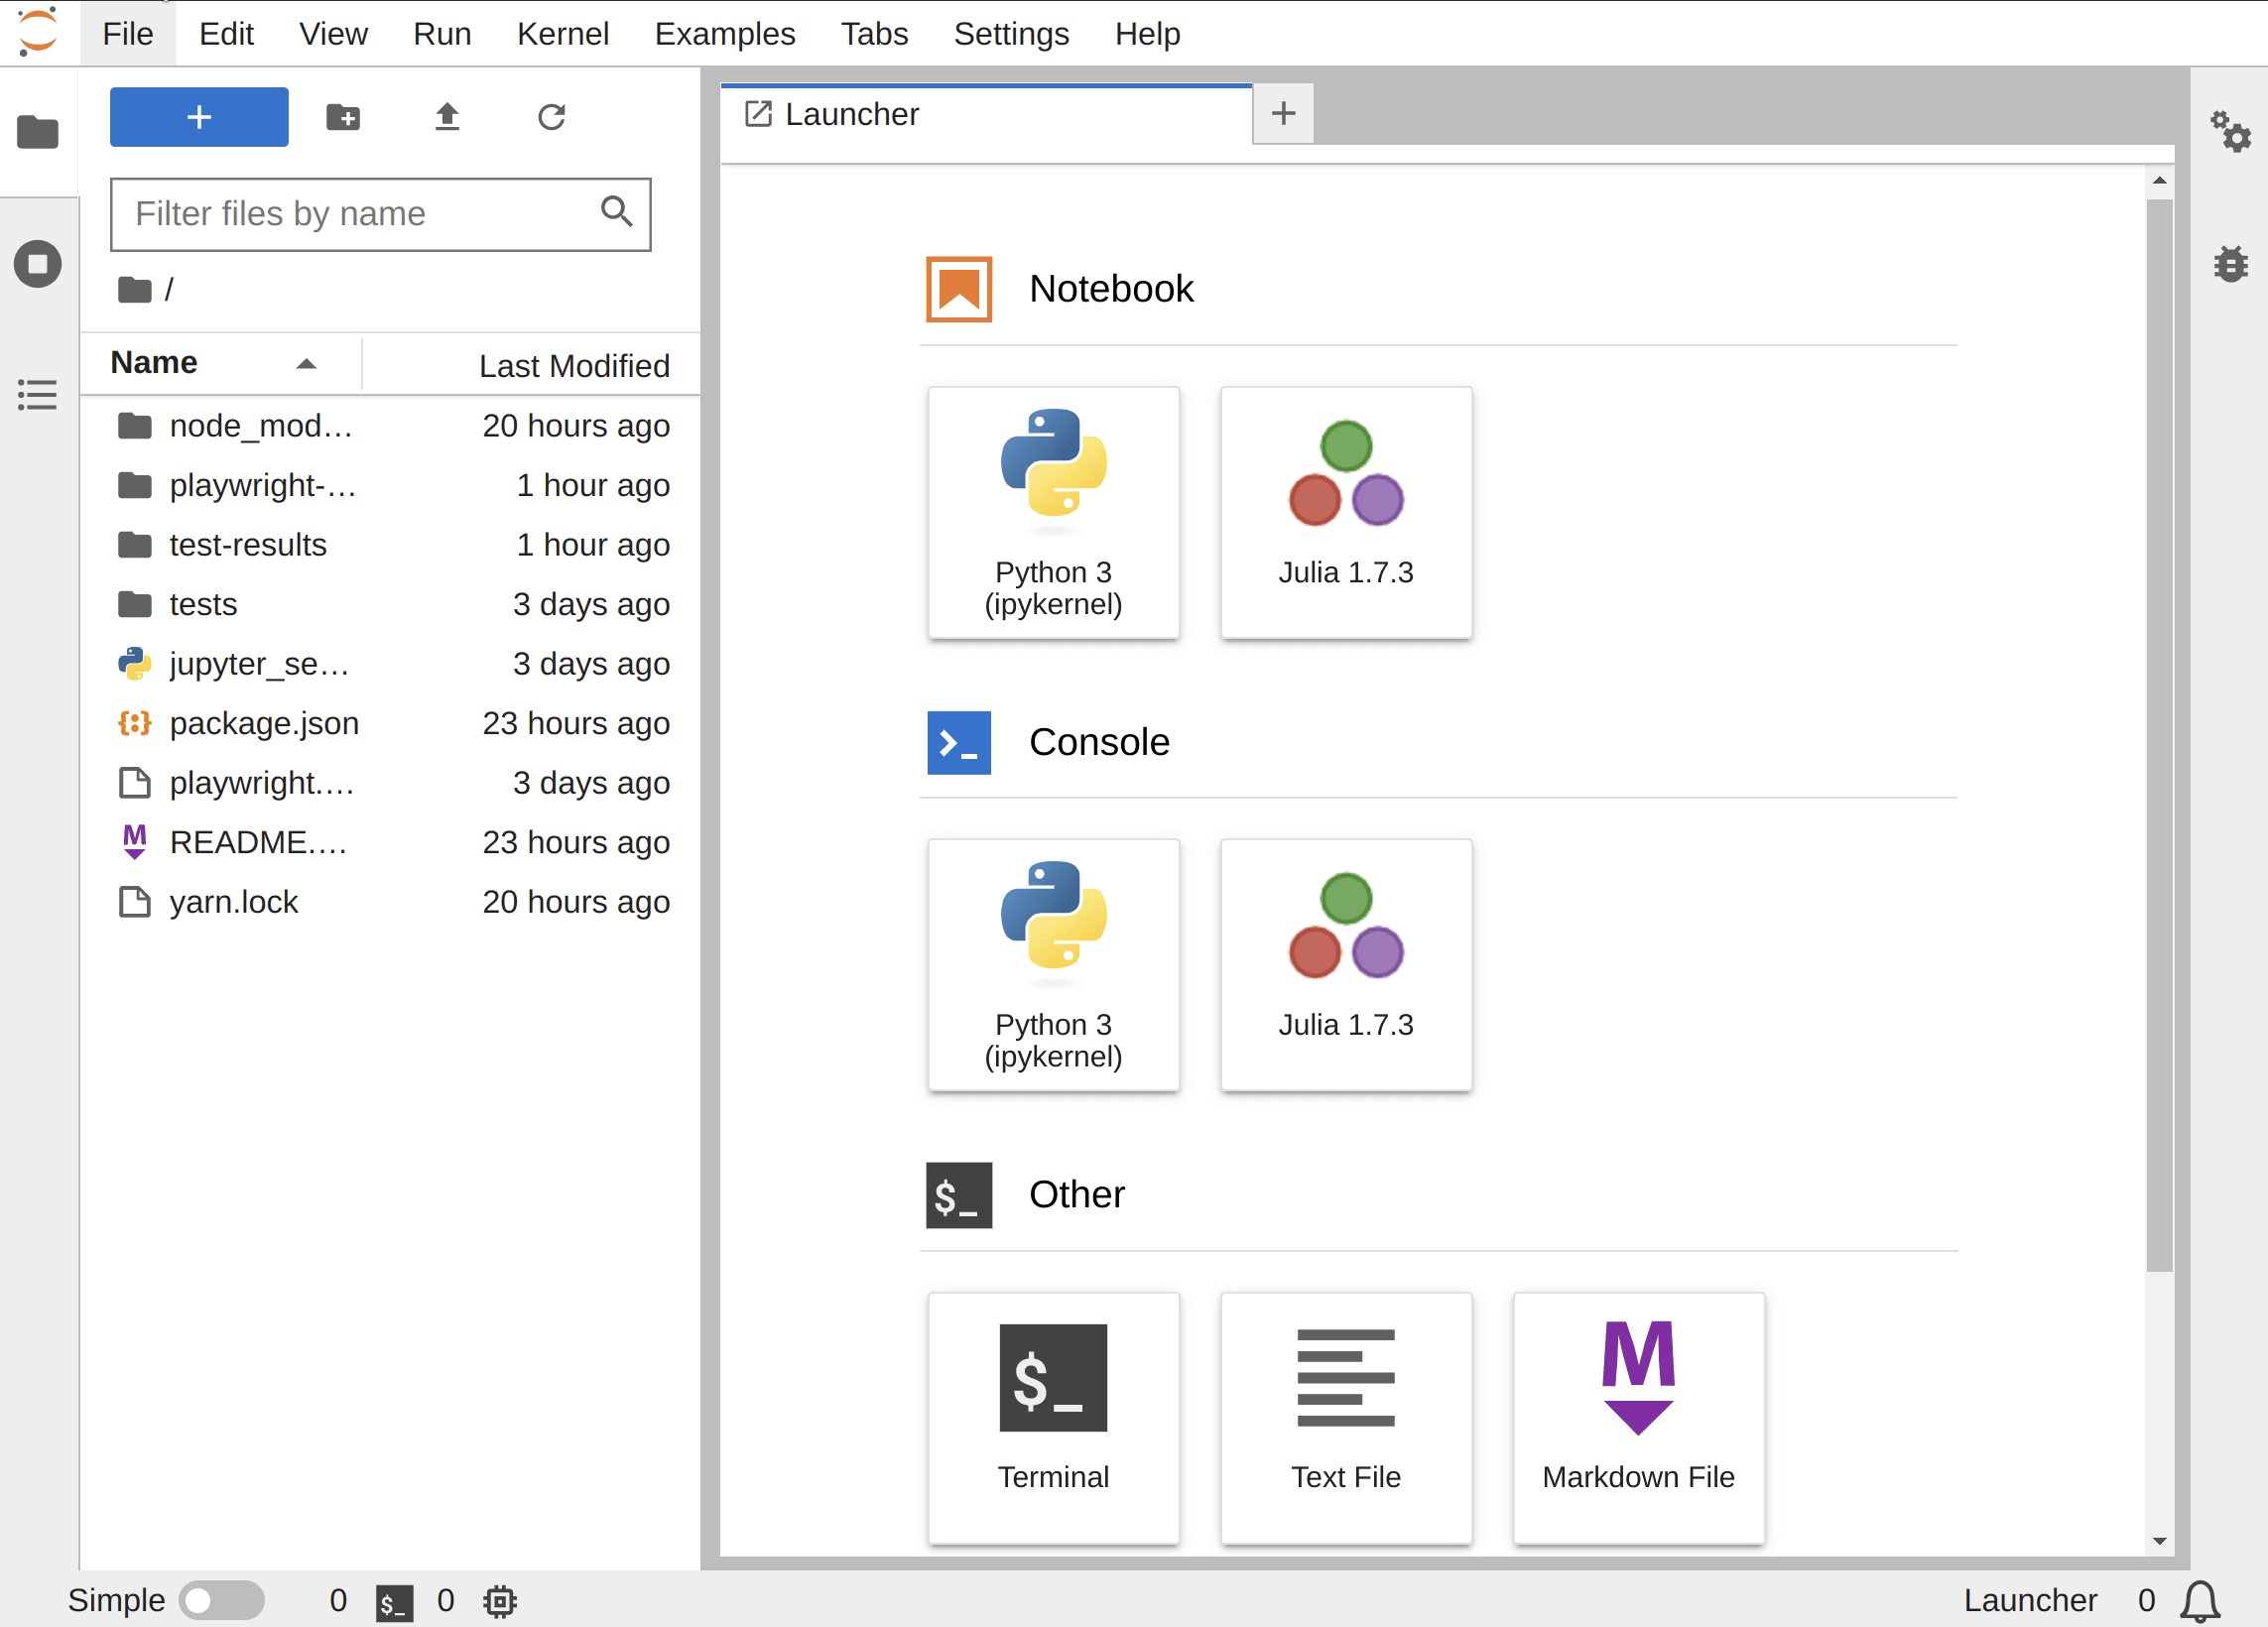The width and height of the screenshot is (2268, 1627).
Task: Click the new launcher plus button
Action: tap(1284, 113)
